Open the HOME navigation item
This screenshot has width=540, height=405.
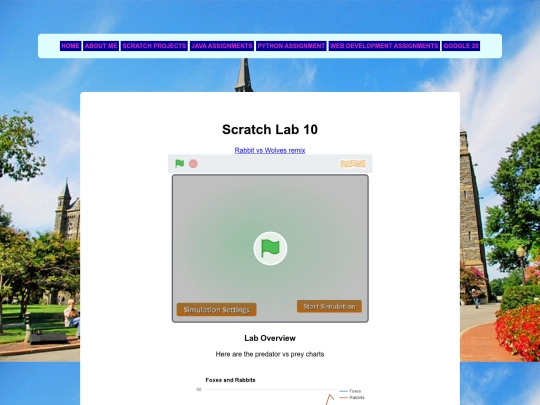(x=71, y=46)
